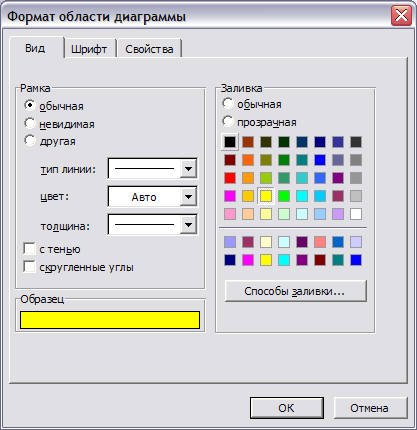417x430 pixels.
Task: Select the black color swatch
Action: tap(230, 142)
